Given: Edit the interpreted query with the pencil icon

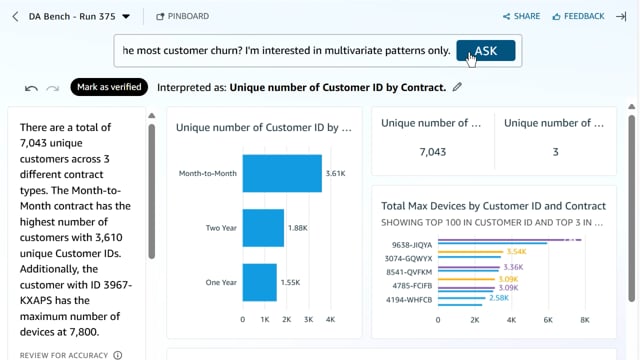Looking at the screenshot, I should pos(457,87).
